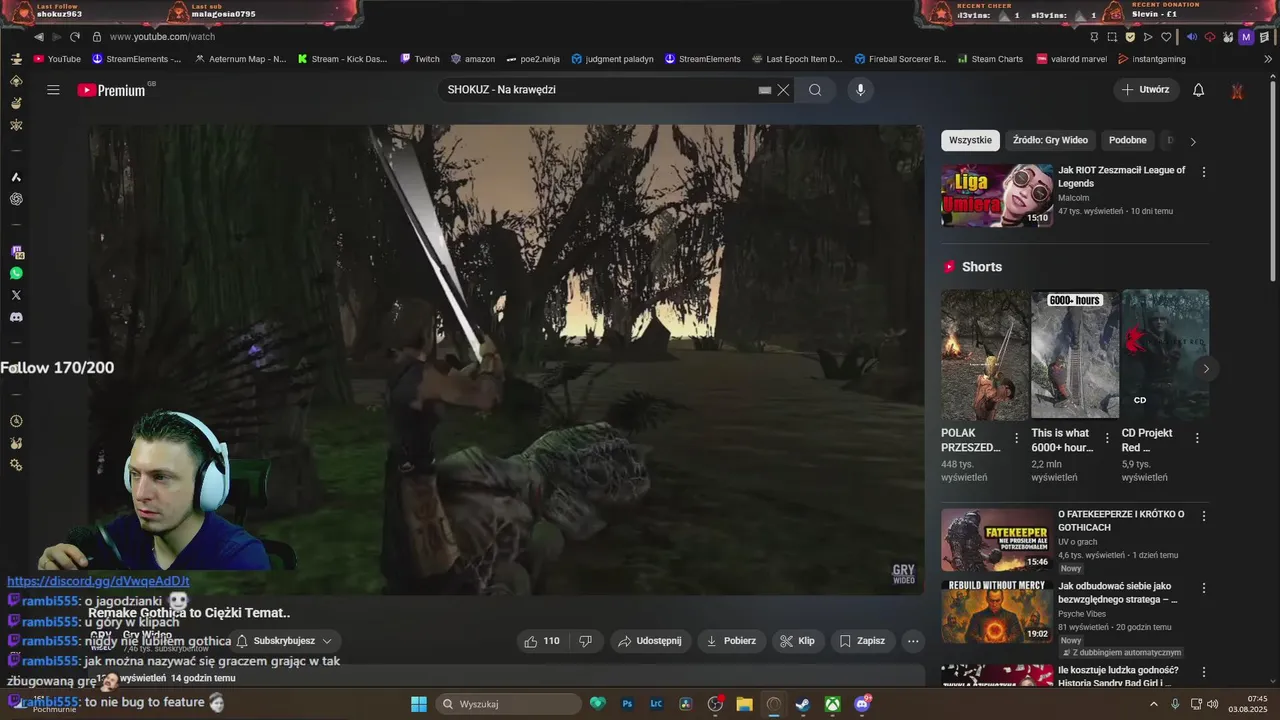Screen dimensions: 1280x720
Task: Open the Twitch bookmark
Action: click(420, 59)
